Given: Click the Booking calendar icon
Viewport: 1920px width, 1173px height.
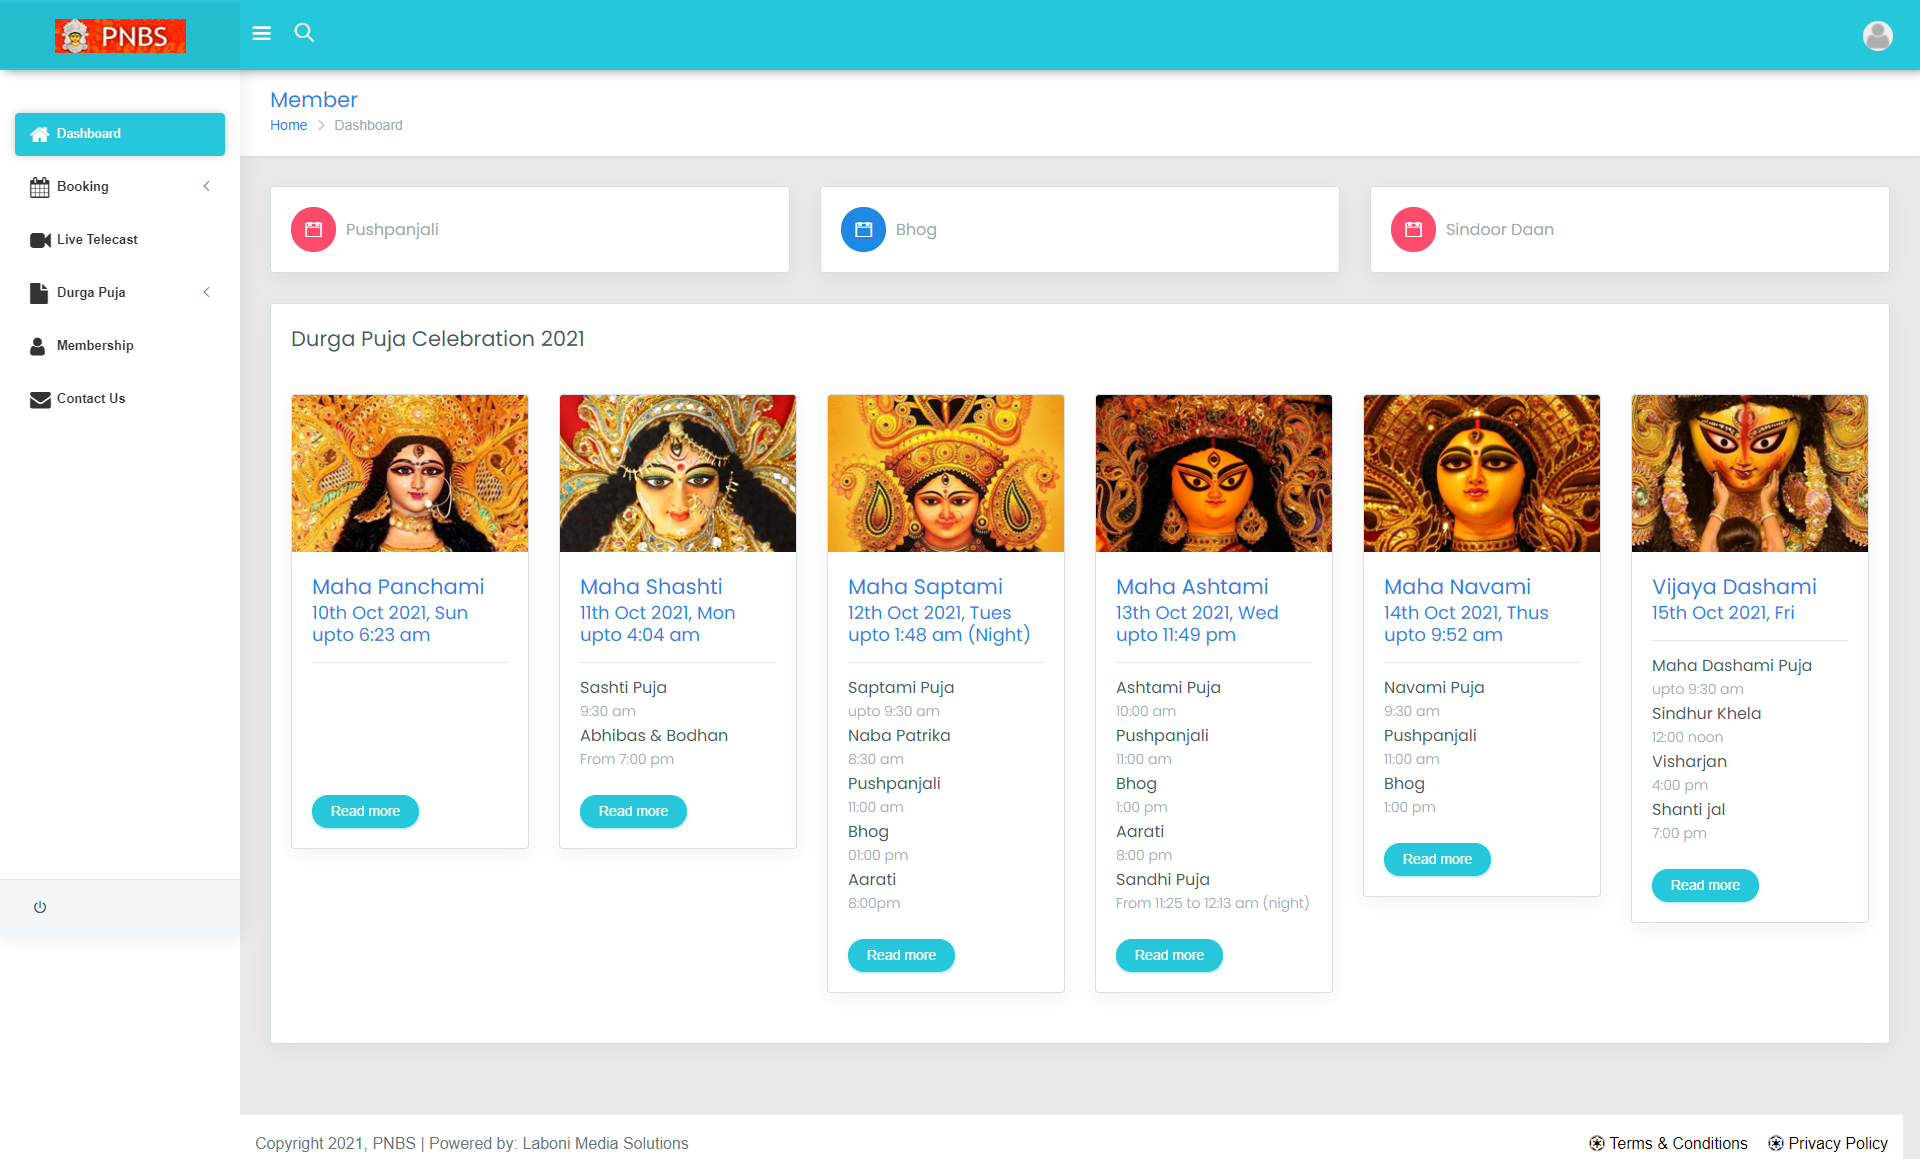Looking at the screenshot, I should pyautogui.click(x=40, y=187).
